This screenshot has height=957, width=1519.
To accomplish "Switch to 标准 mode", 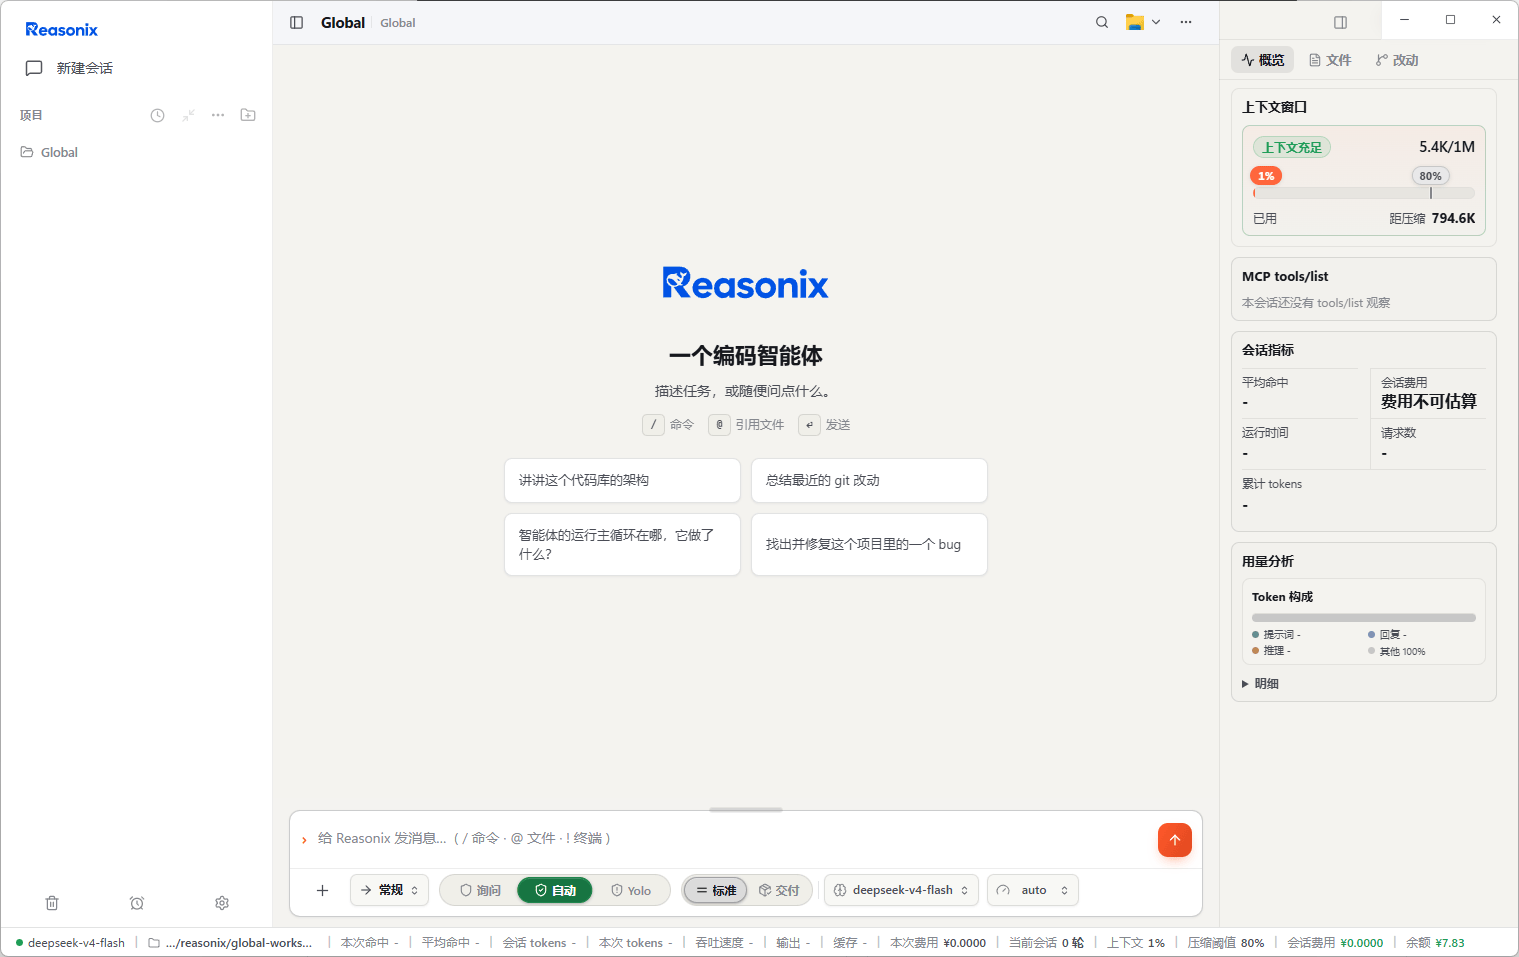I will (x=716, y=890).
